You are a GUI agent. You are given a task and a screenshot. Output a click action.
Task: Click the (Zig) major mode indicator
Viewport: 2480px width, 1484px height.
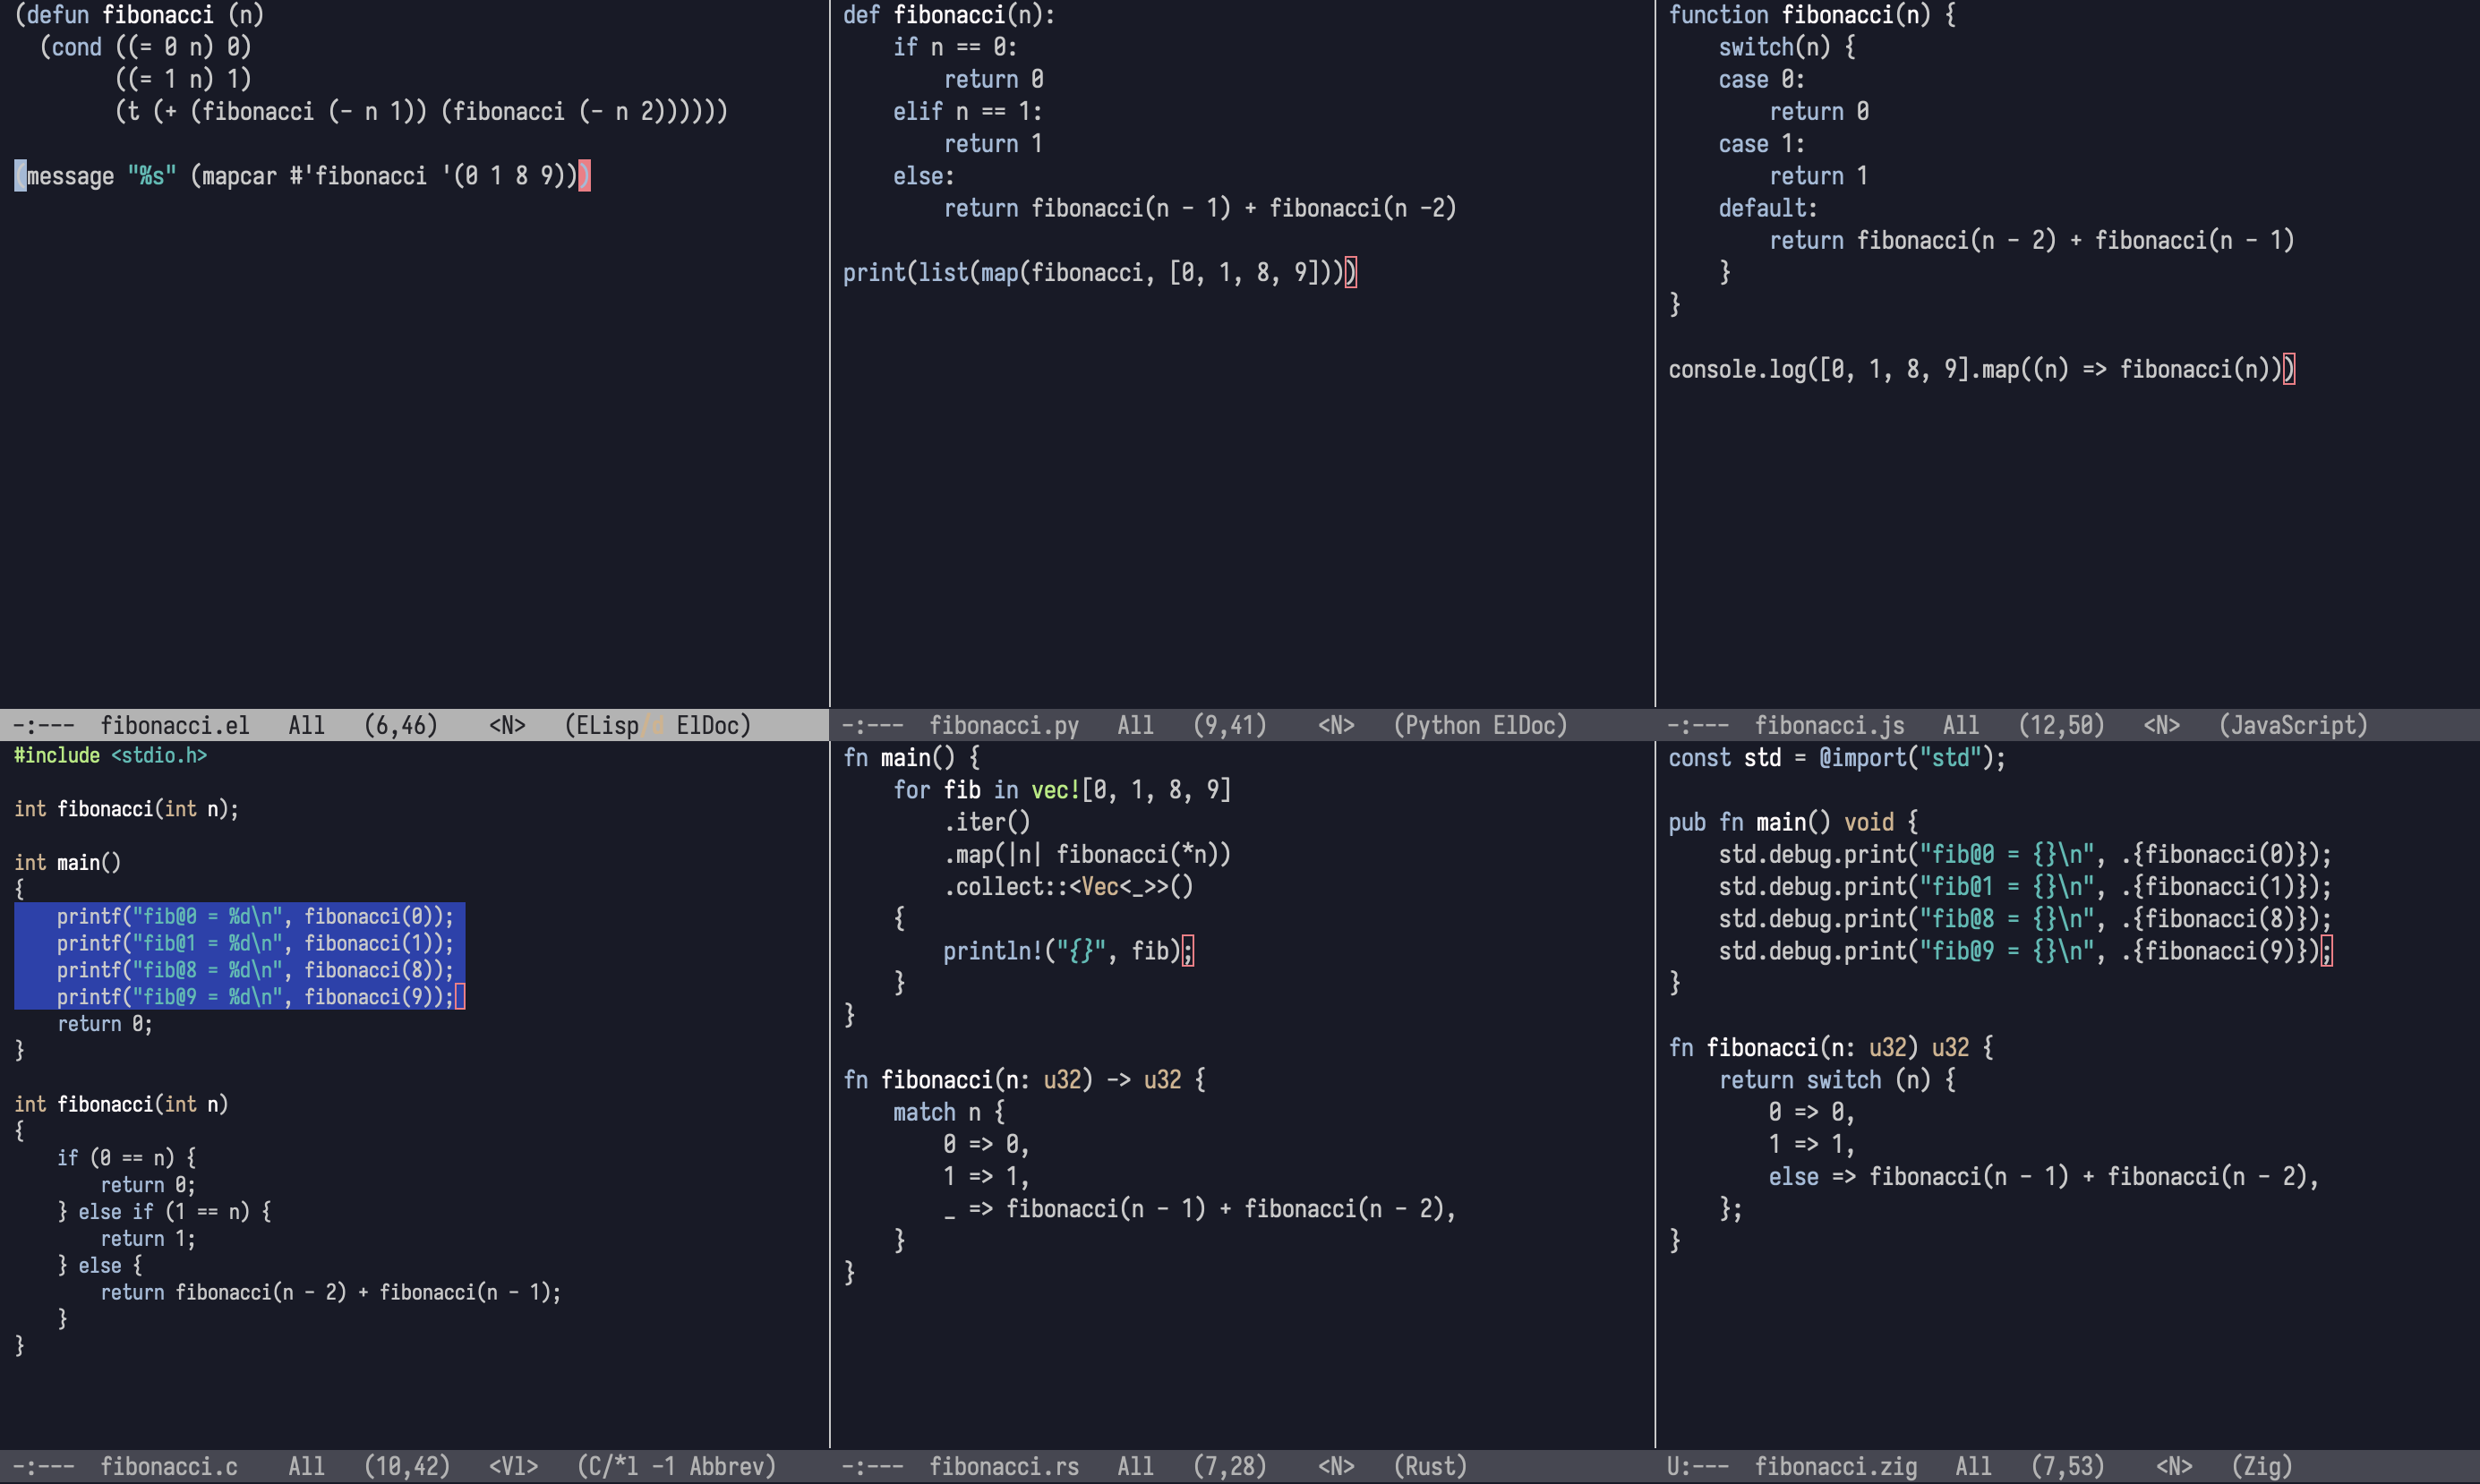tap(2262, 1466)
